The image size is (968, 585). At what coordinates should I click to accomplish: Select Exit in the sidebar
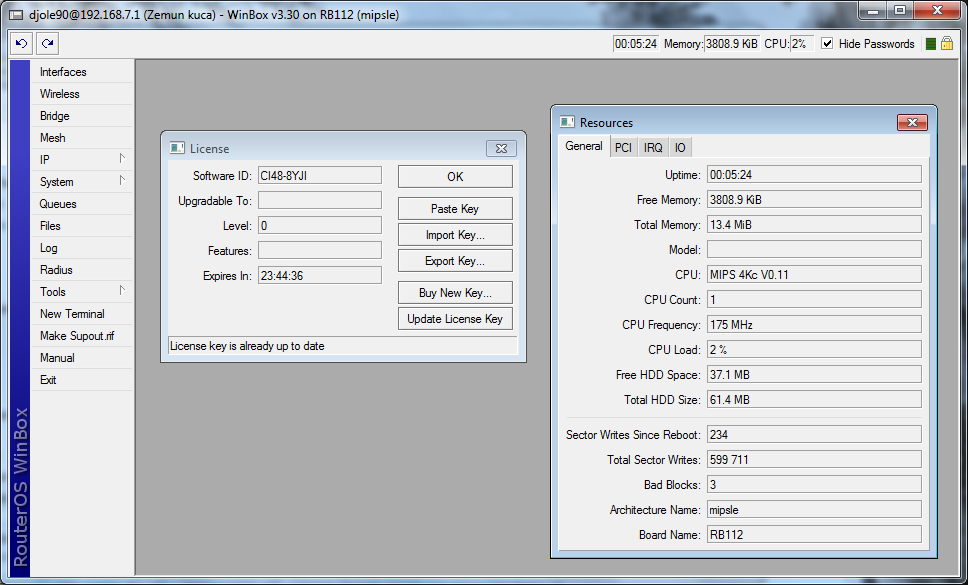pyautogui.click(x=82, y=380)
